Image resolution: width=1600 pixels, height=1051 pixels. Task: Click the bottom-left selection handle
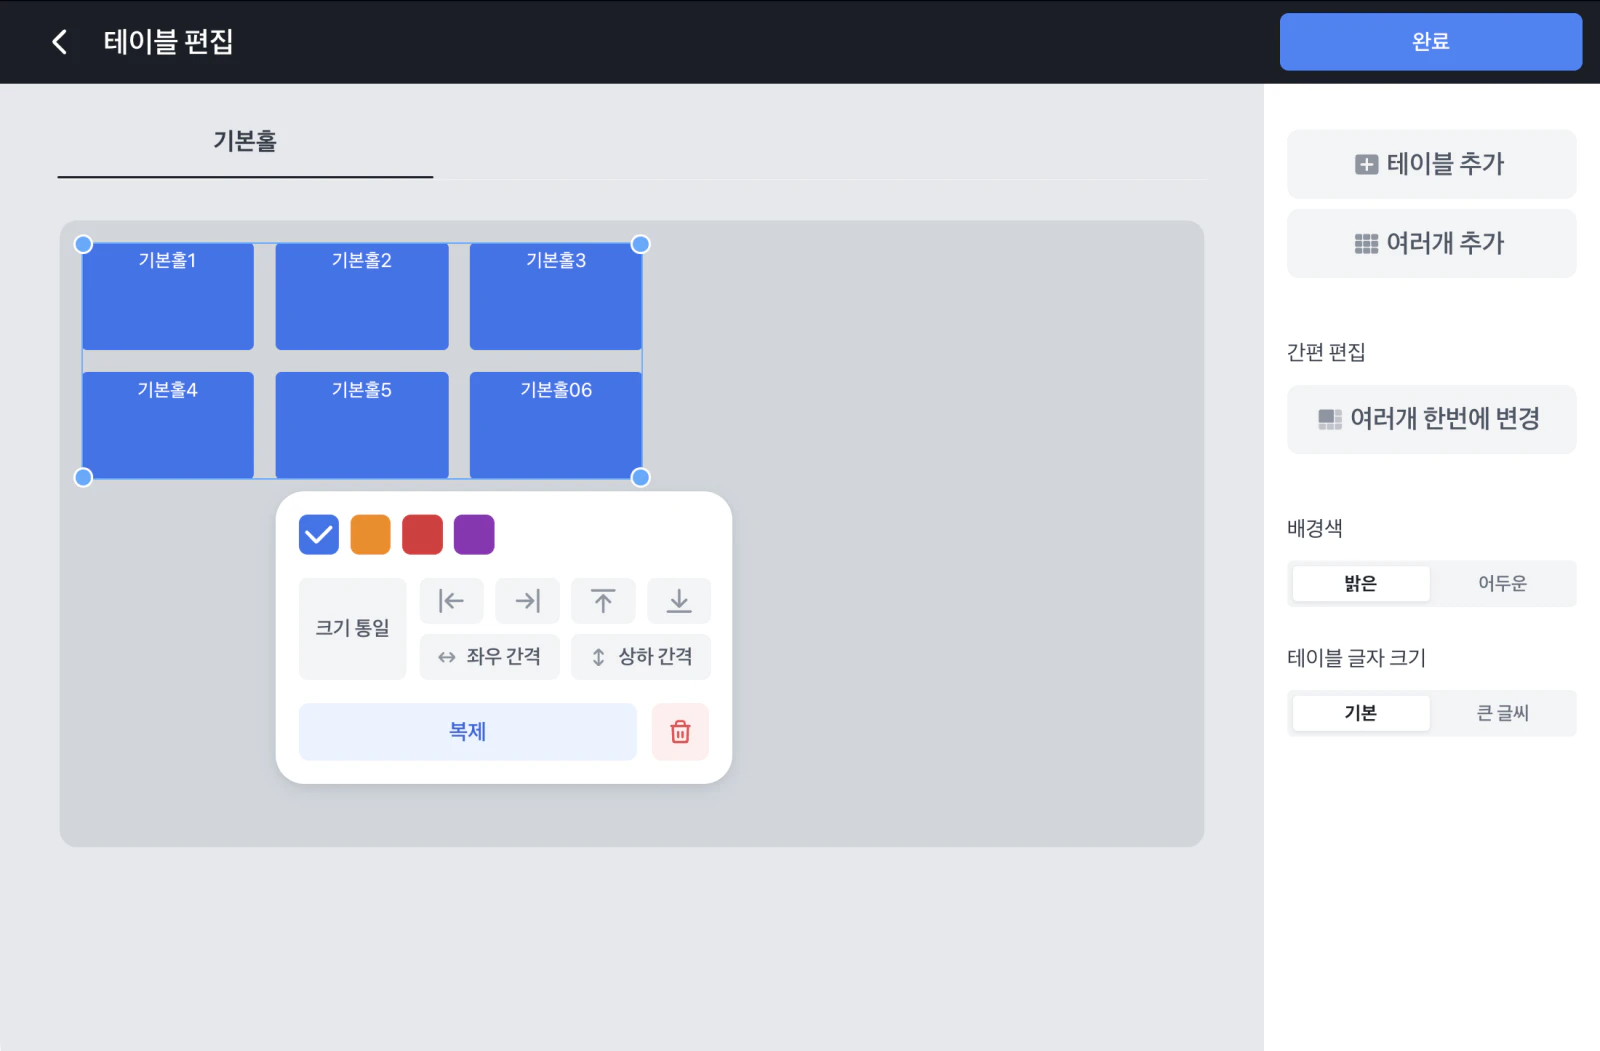click(x=84, y=478)
